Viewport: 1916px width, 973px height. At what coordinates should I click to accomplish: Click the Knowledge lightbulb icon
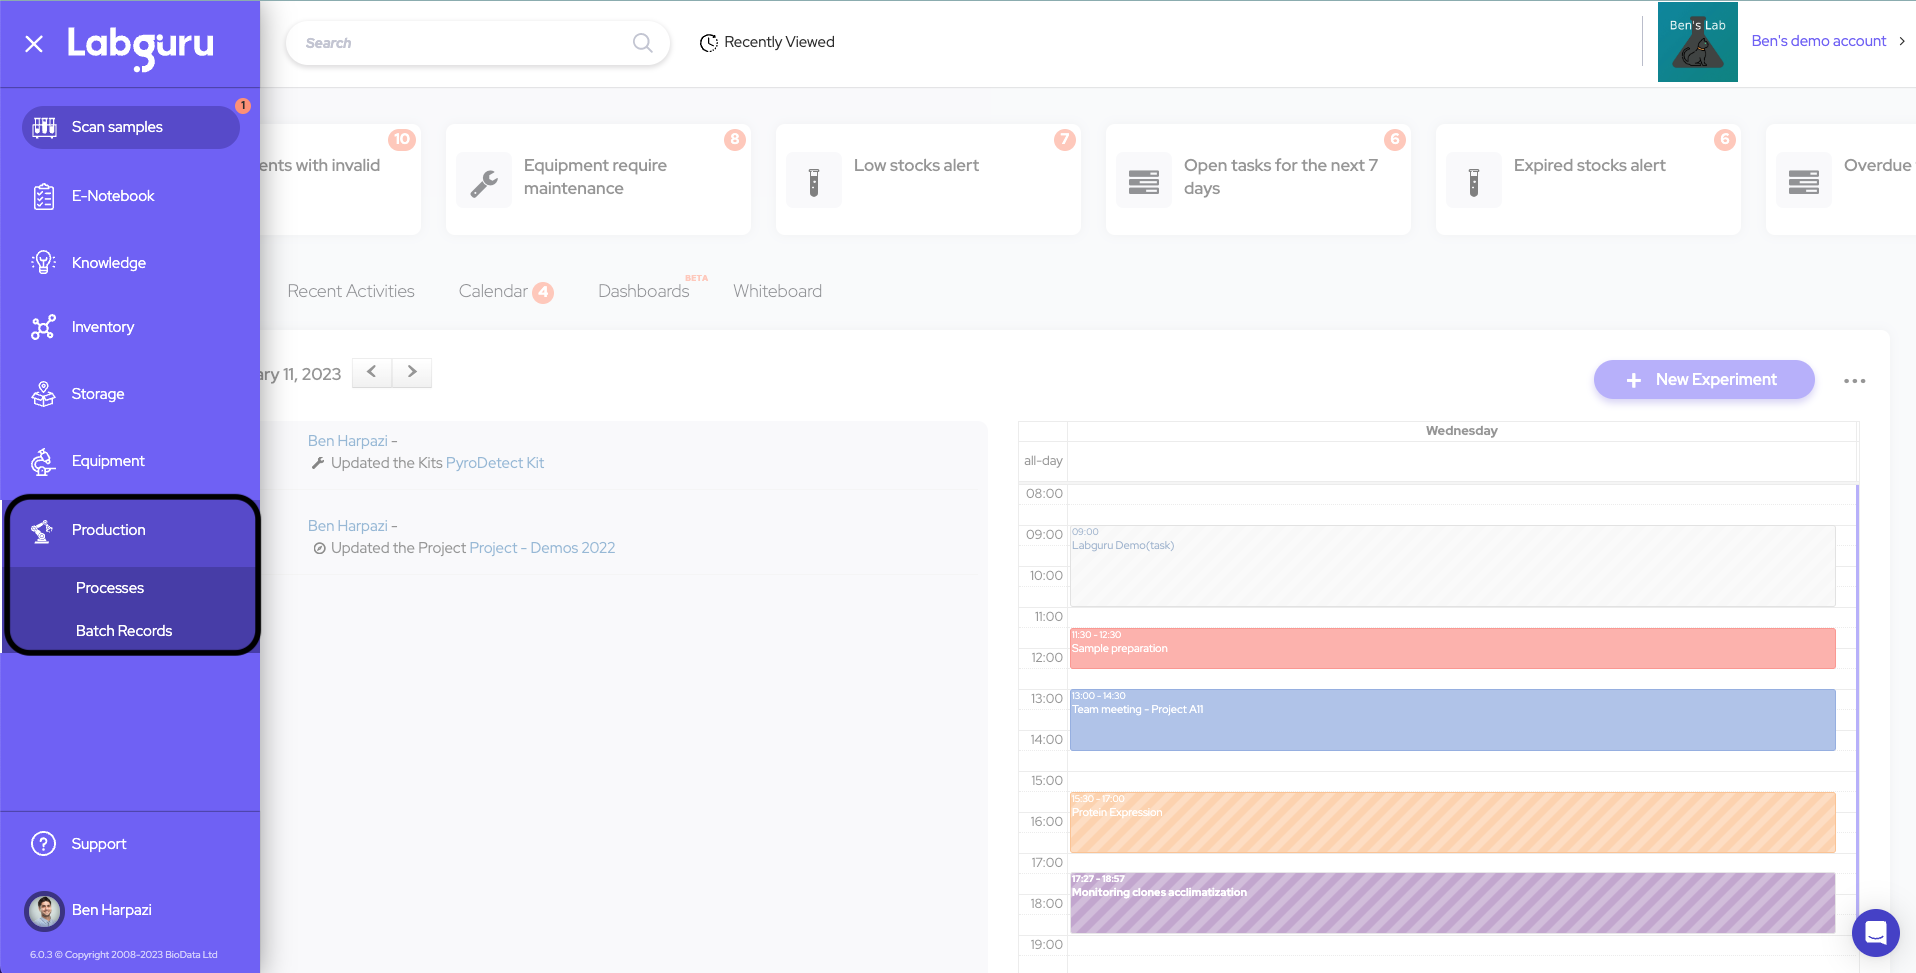click(44, 263)
